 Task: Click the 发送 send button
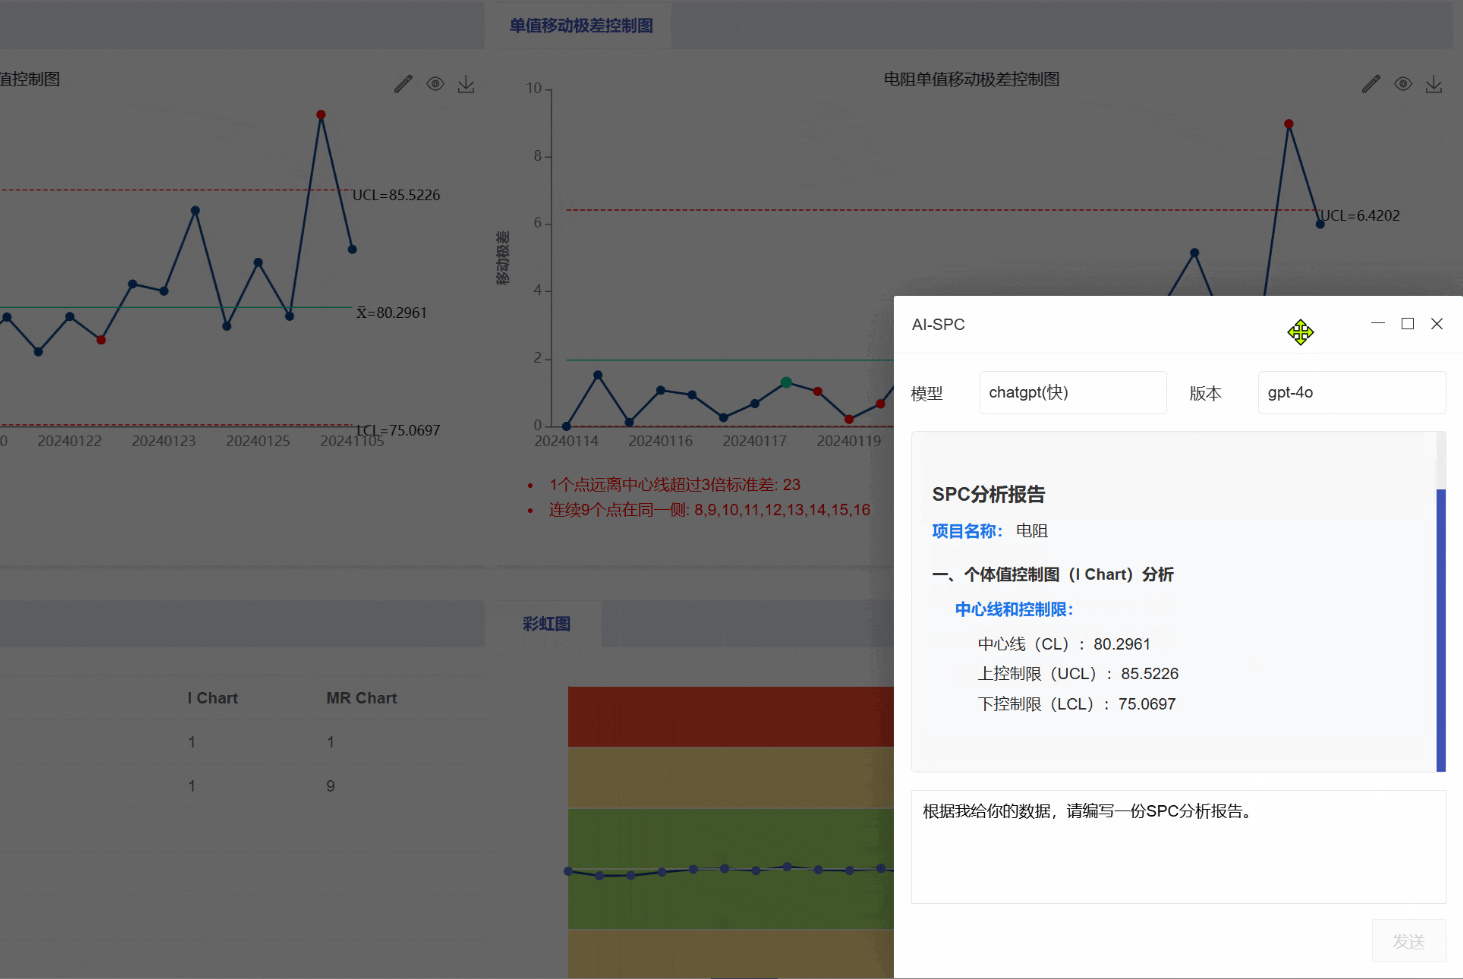[x=1408, y=941]
